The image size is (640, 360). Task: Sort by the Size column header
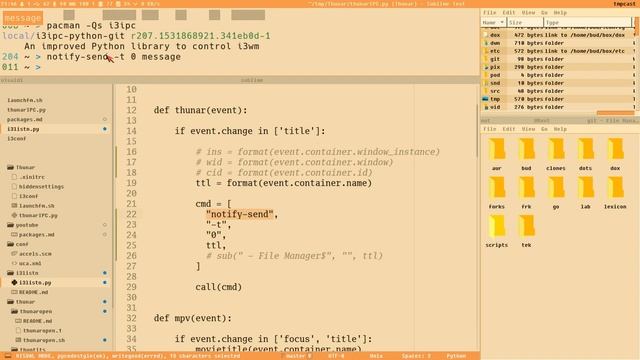[524, 23]
